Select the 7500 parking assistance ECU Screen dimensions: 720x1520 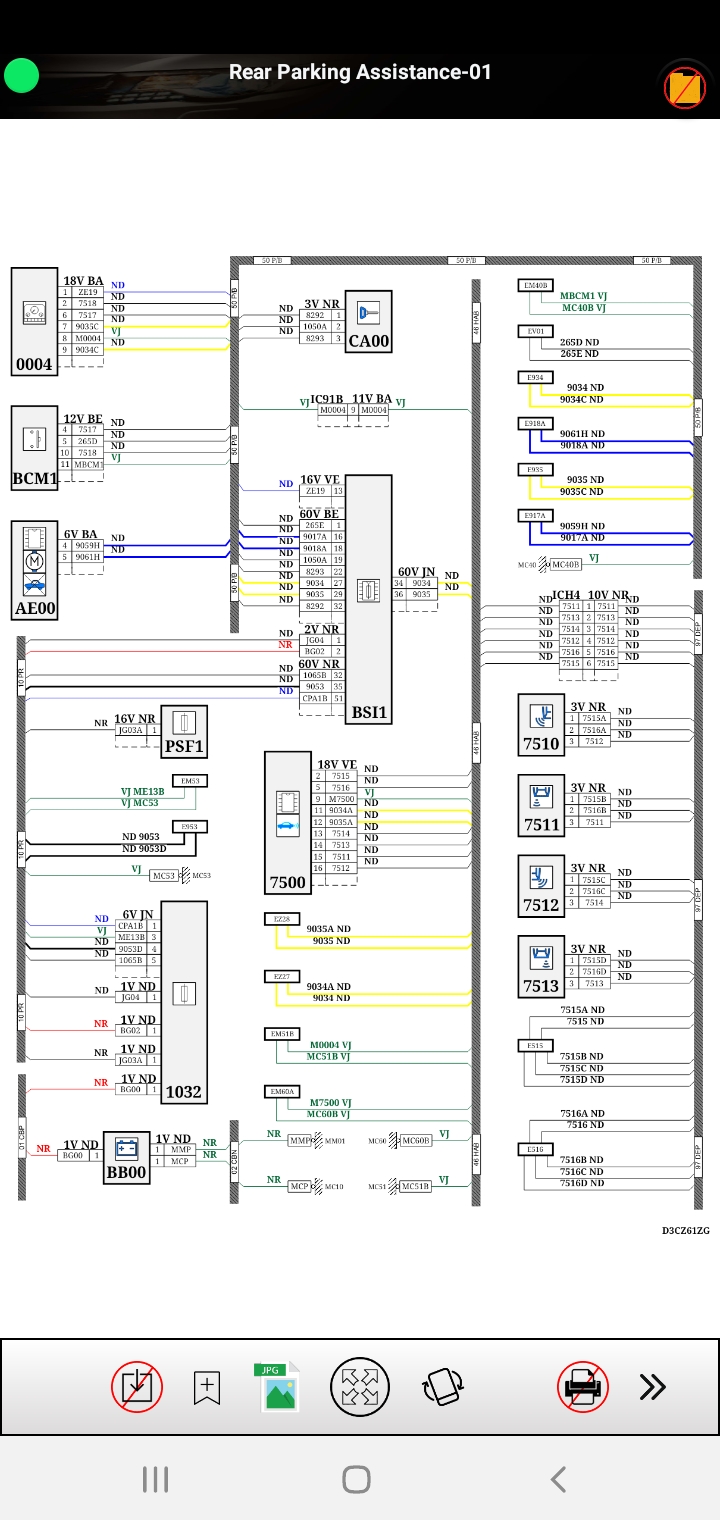[x=288, y=824]
